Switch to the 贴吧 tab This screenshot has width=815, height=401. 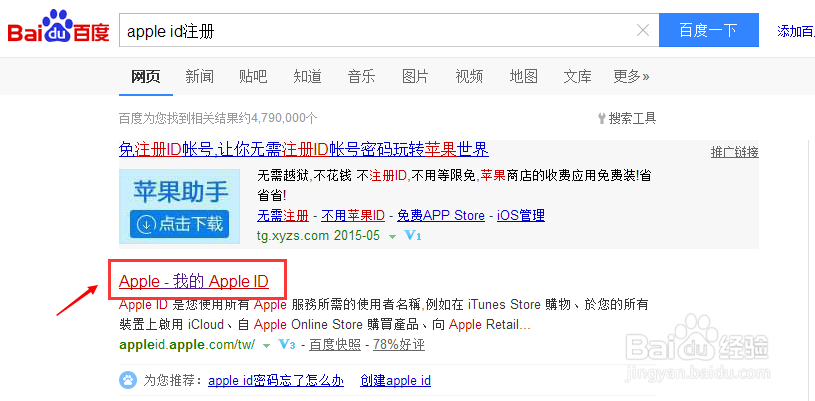(253, 77)
